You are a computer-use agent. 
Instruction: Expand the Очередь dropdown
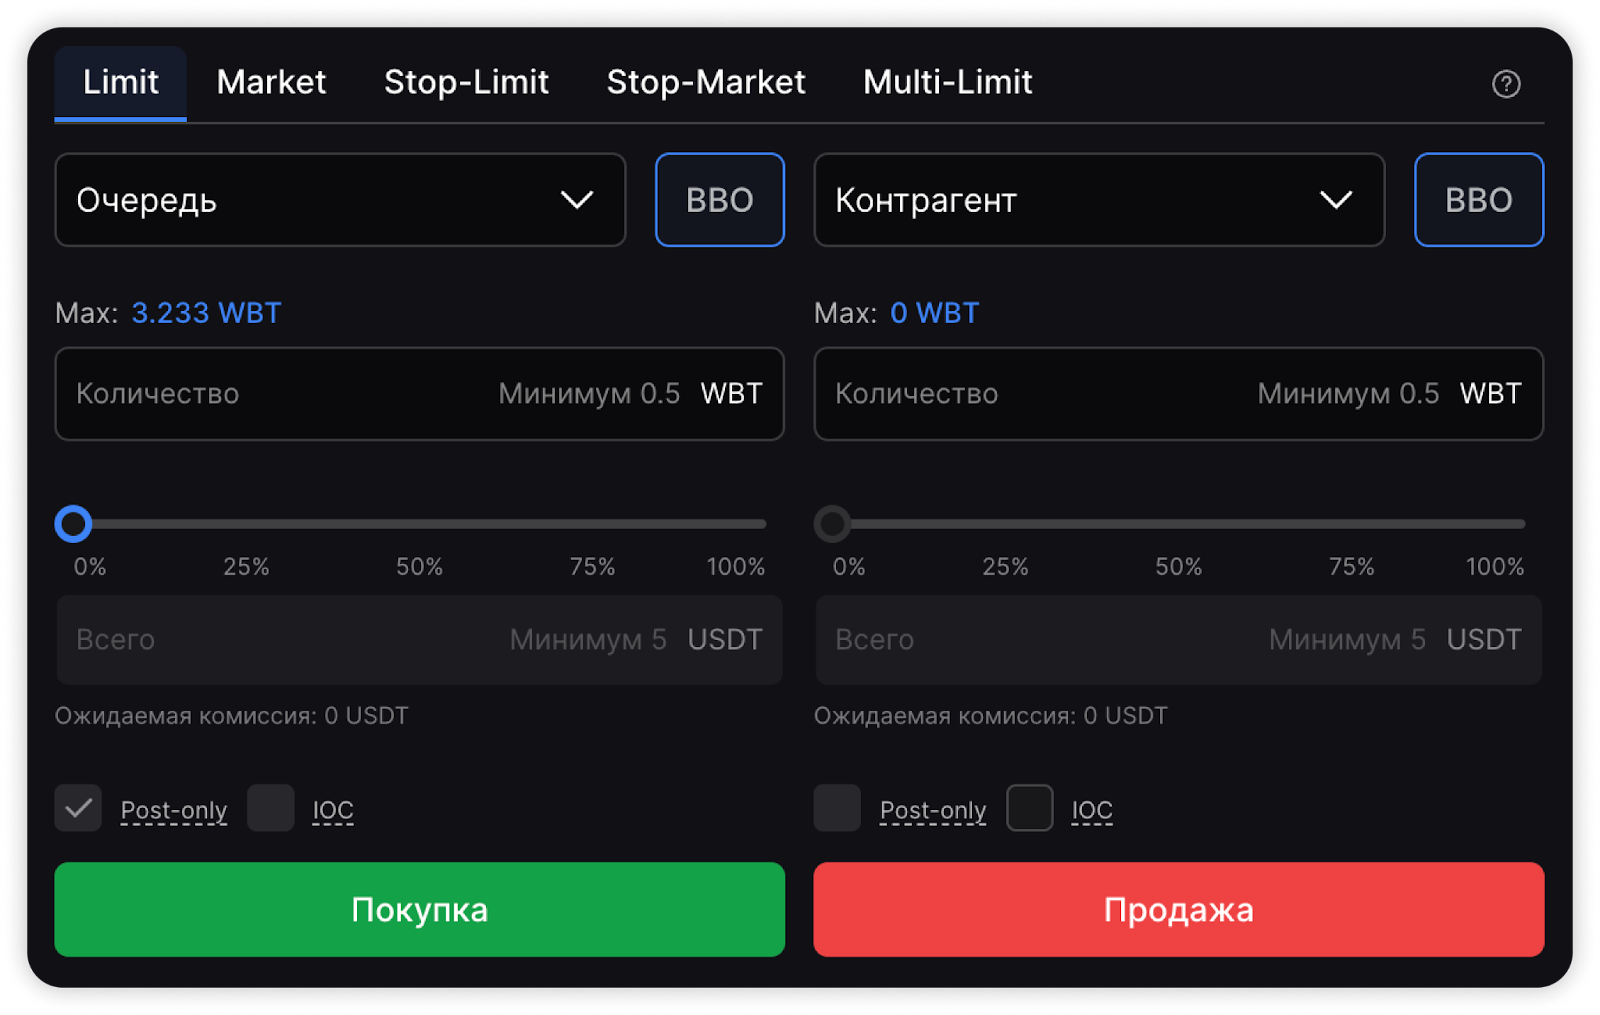[340, 200]
